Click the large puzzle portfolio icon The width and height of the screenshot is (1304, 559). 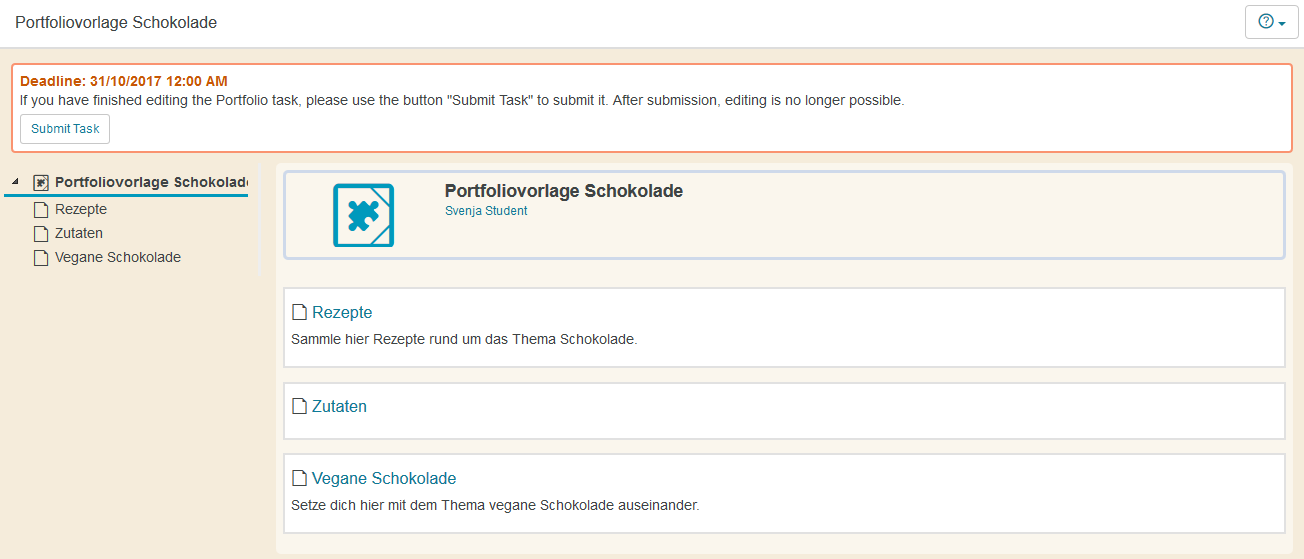(x=363, y=215)
